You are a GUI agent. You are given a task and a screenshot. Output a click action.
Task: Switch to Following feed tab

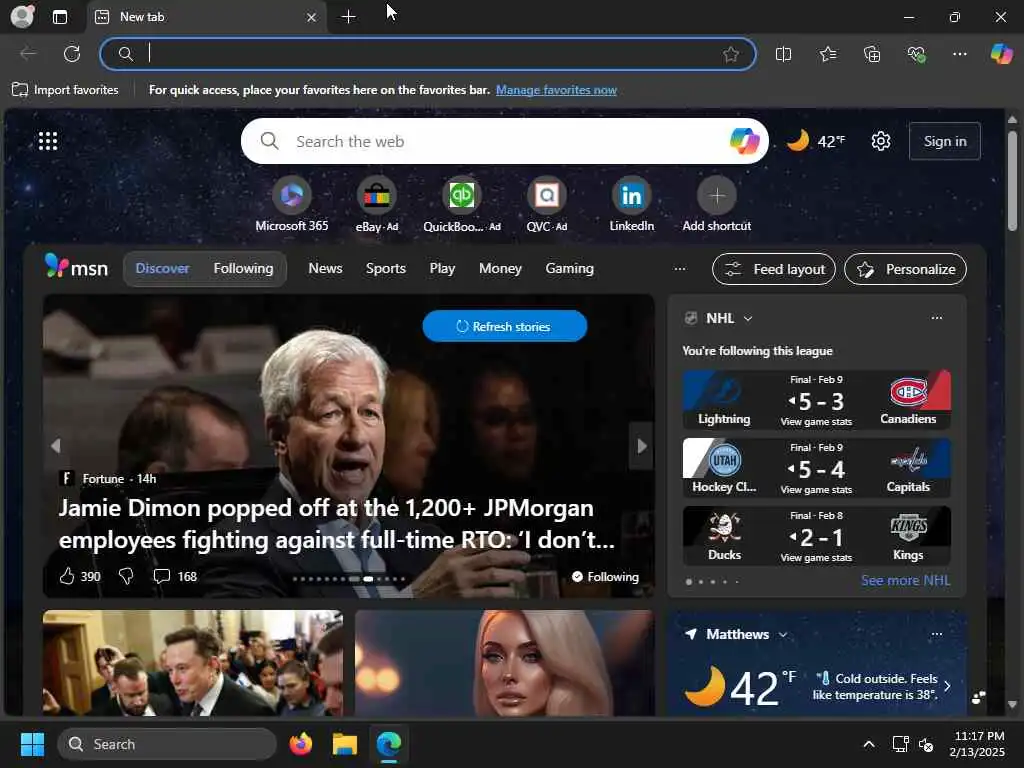pyautogui.click(x=243, y=268)
